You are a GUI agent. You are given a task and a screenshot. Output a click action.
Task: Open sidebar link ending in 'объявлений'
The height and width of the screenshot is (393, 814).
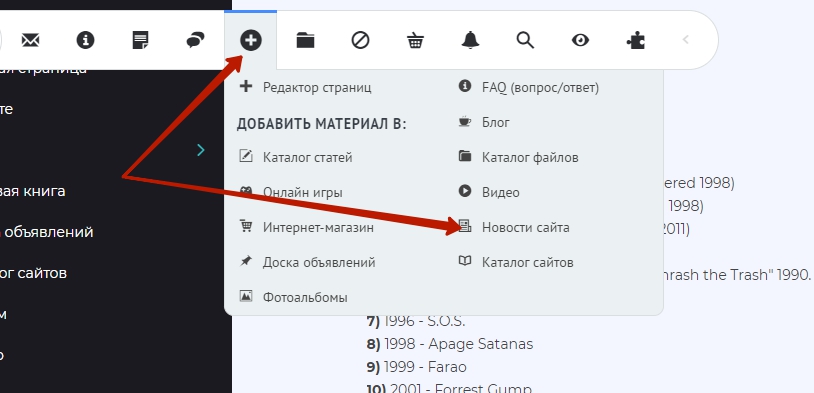tap(47, 232)
